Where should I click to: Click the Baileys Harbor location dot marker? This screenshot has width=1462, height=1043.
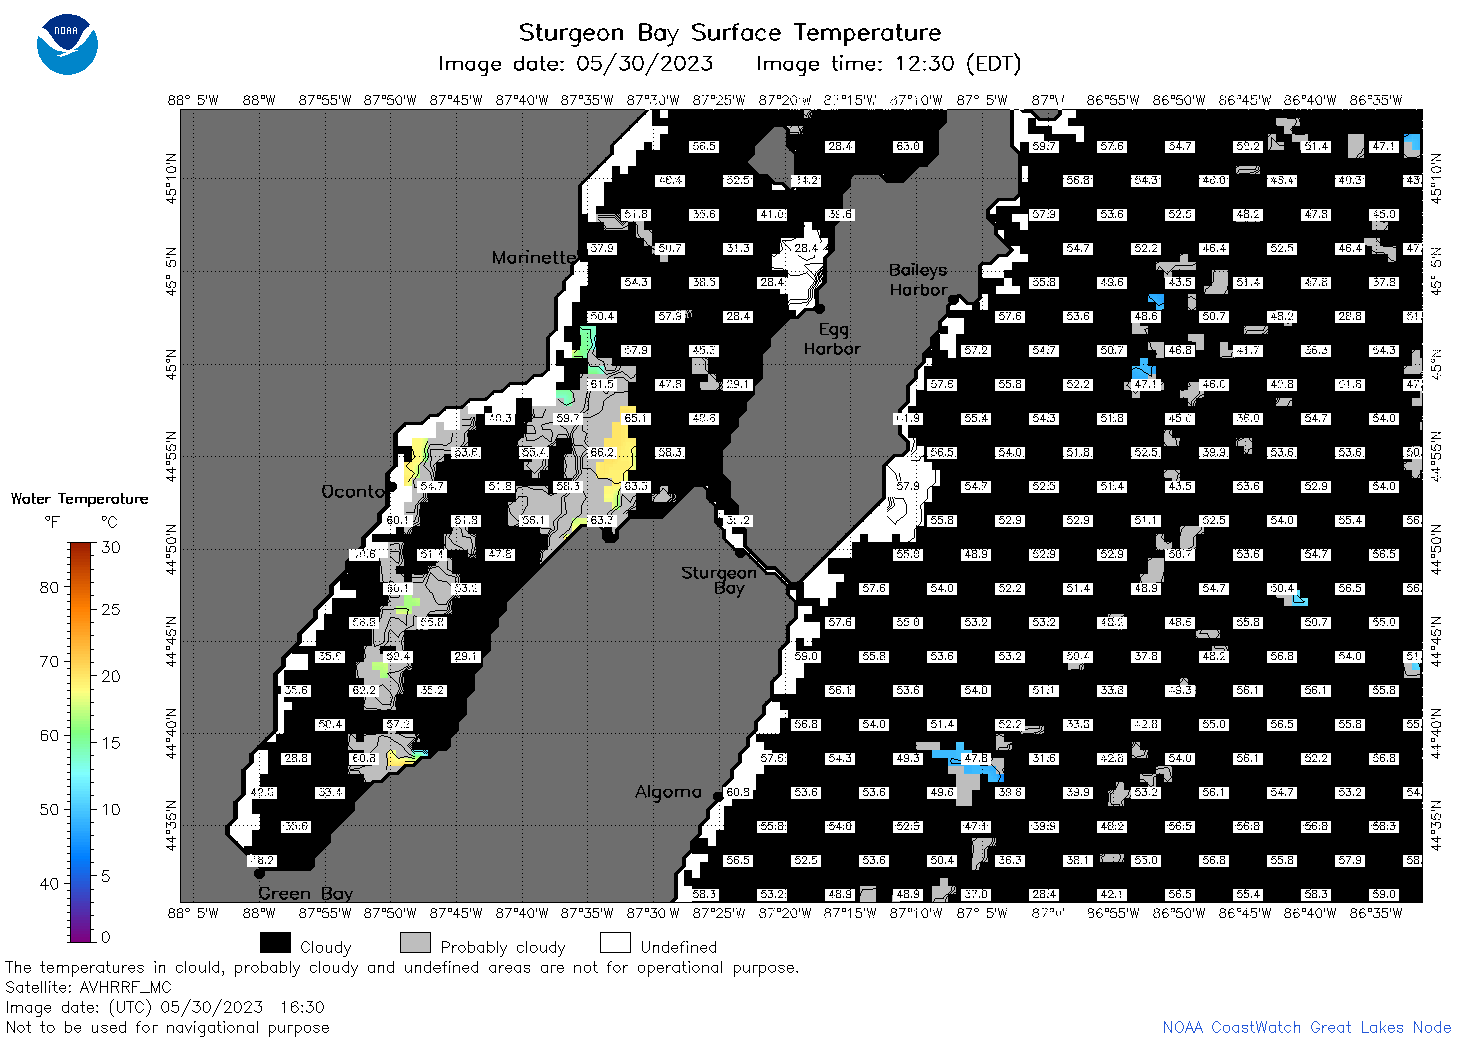pyautogui.click(x=954, y=300)
